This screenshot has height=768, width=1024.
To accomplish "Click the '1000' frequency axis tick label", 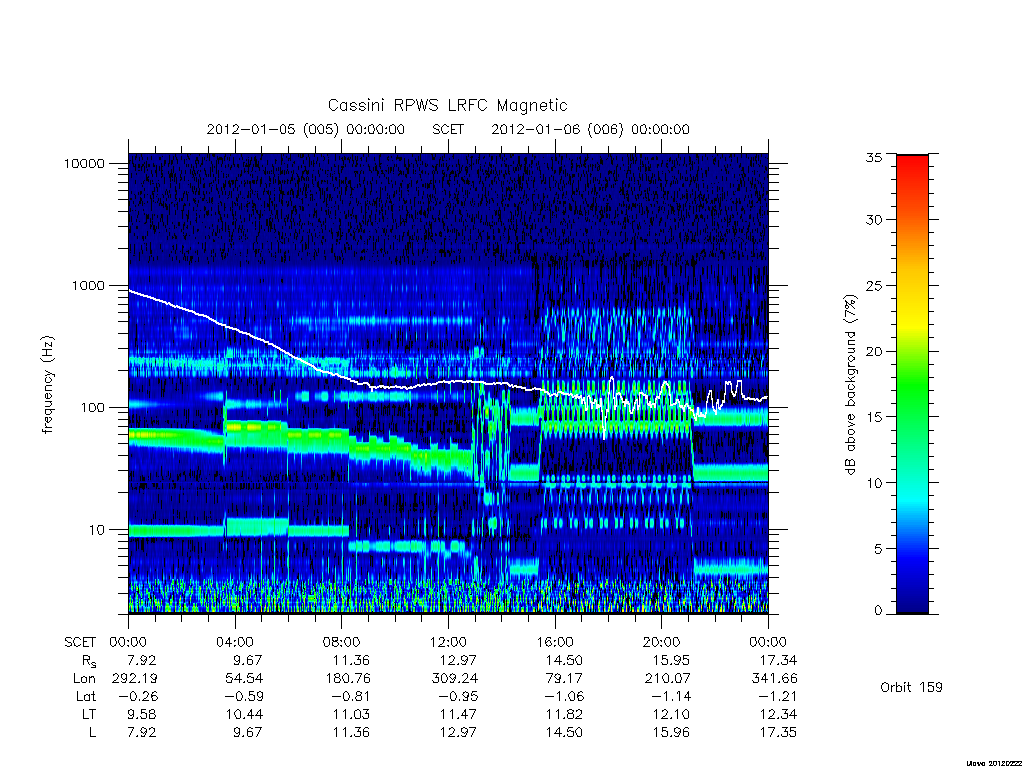I will pyautogui.click(x=88, y=285).
